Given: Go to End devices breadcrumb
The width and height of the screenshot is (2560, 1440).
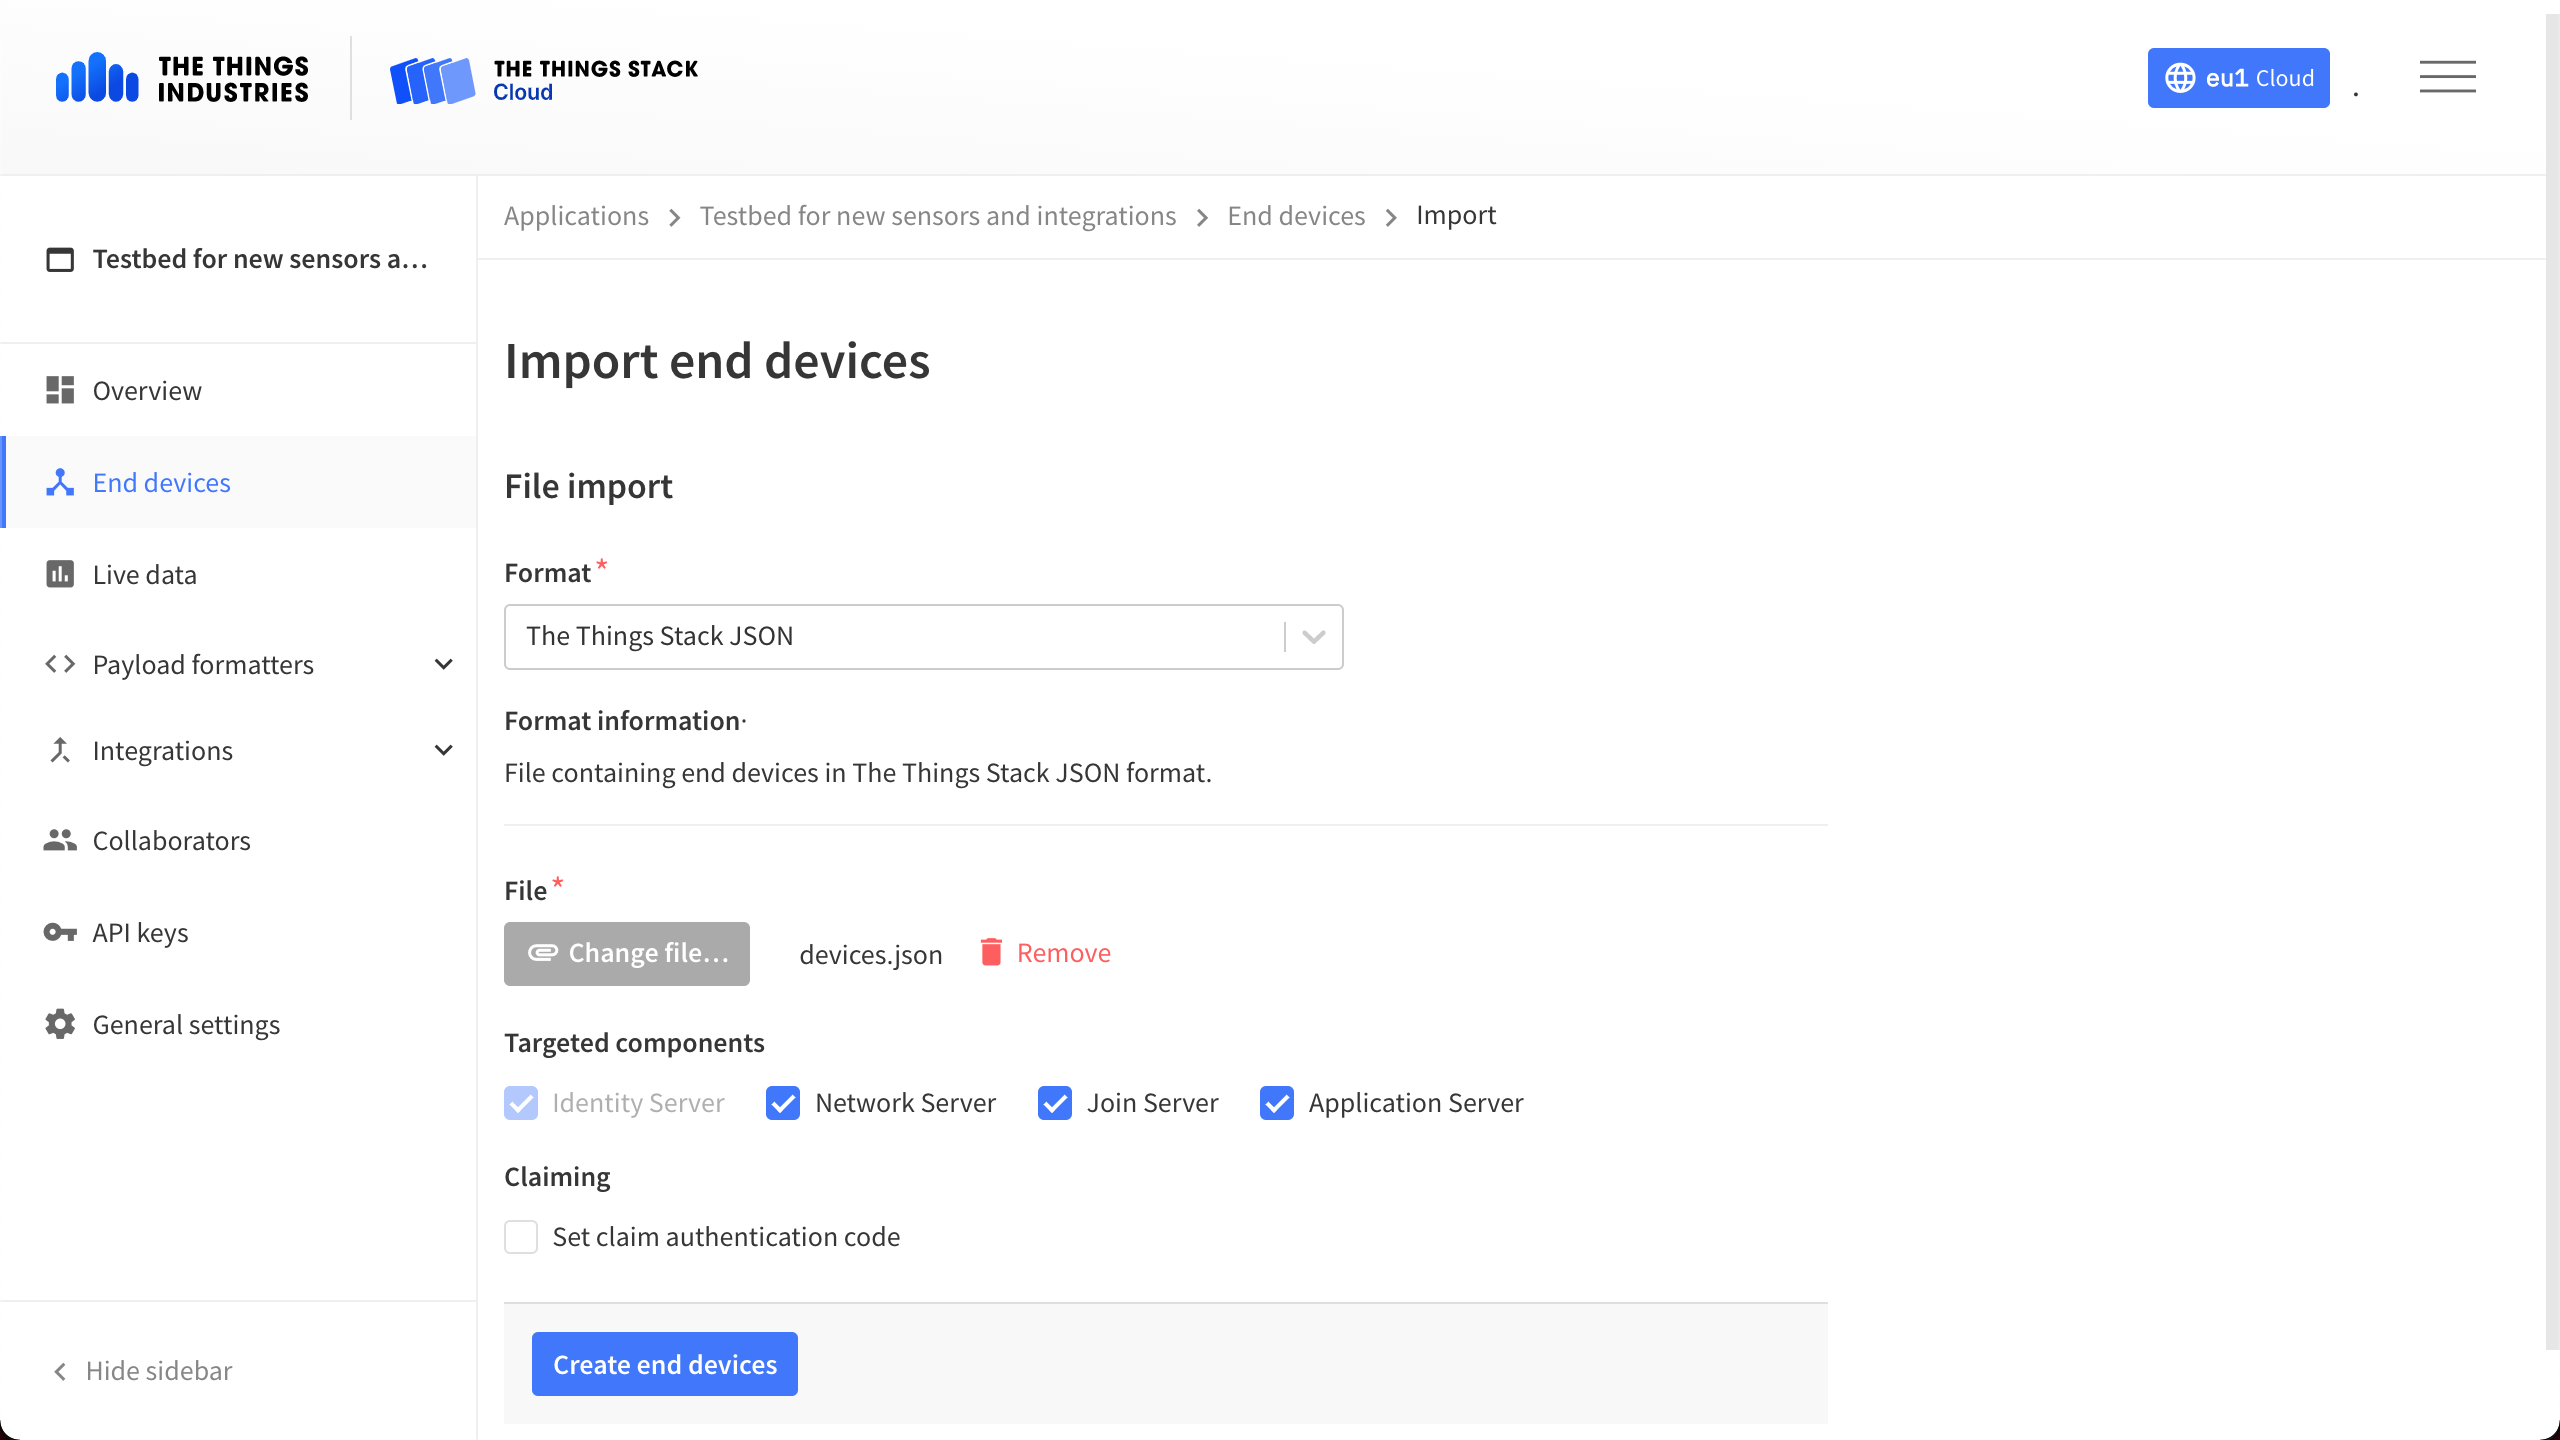Looking at the screenshot, I should [x=1296, y=215].
